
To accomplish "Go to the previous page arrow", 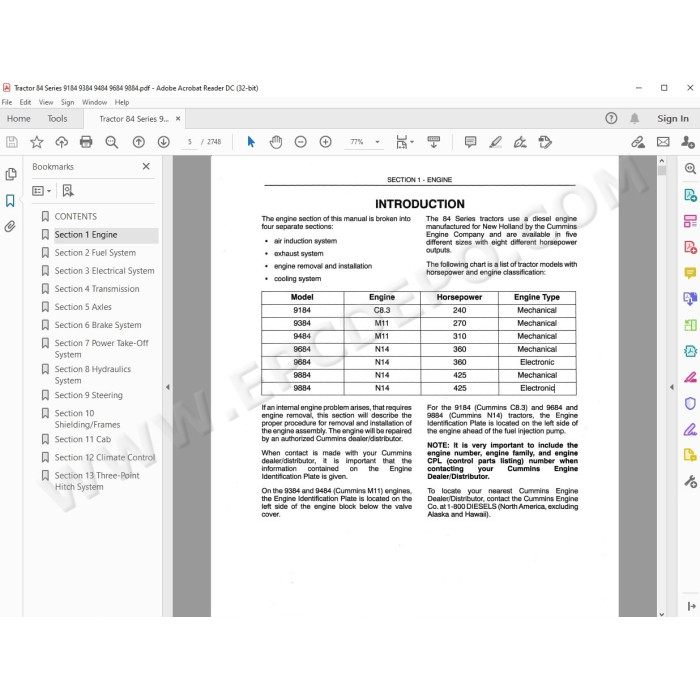I will coord(138,142).
